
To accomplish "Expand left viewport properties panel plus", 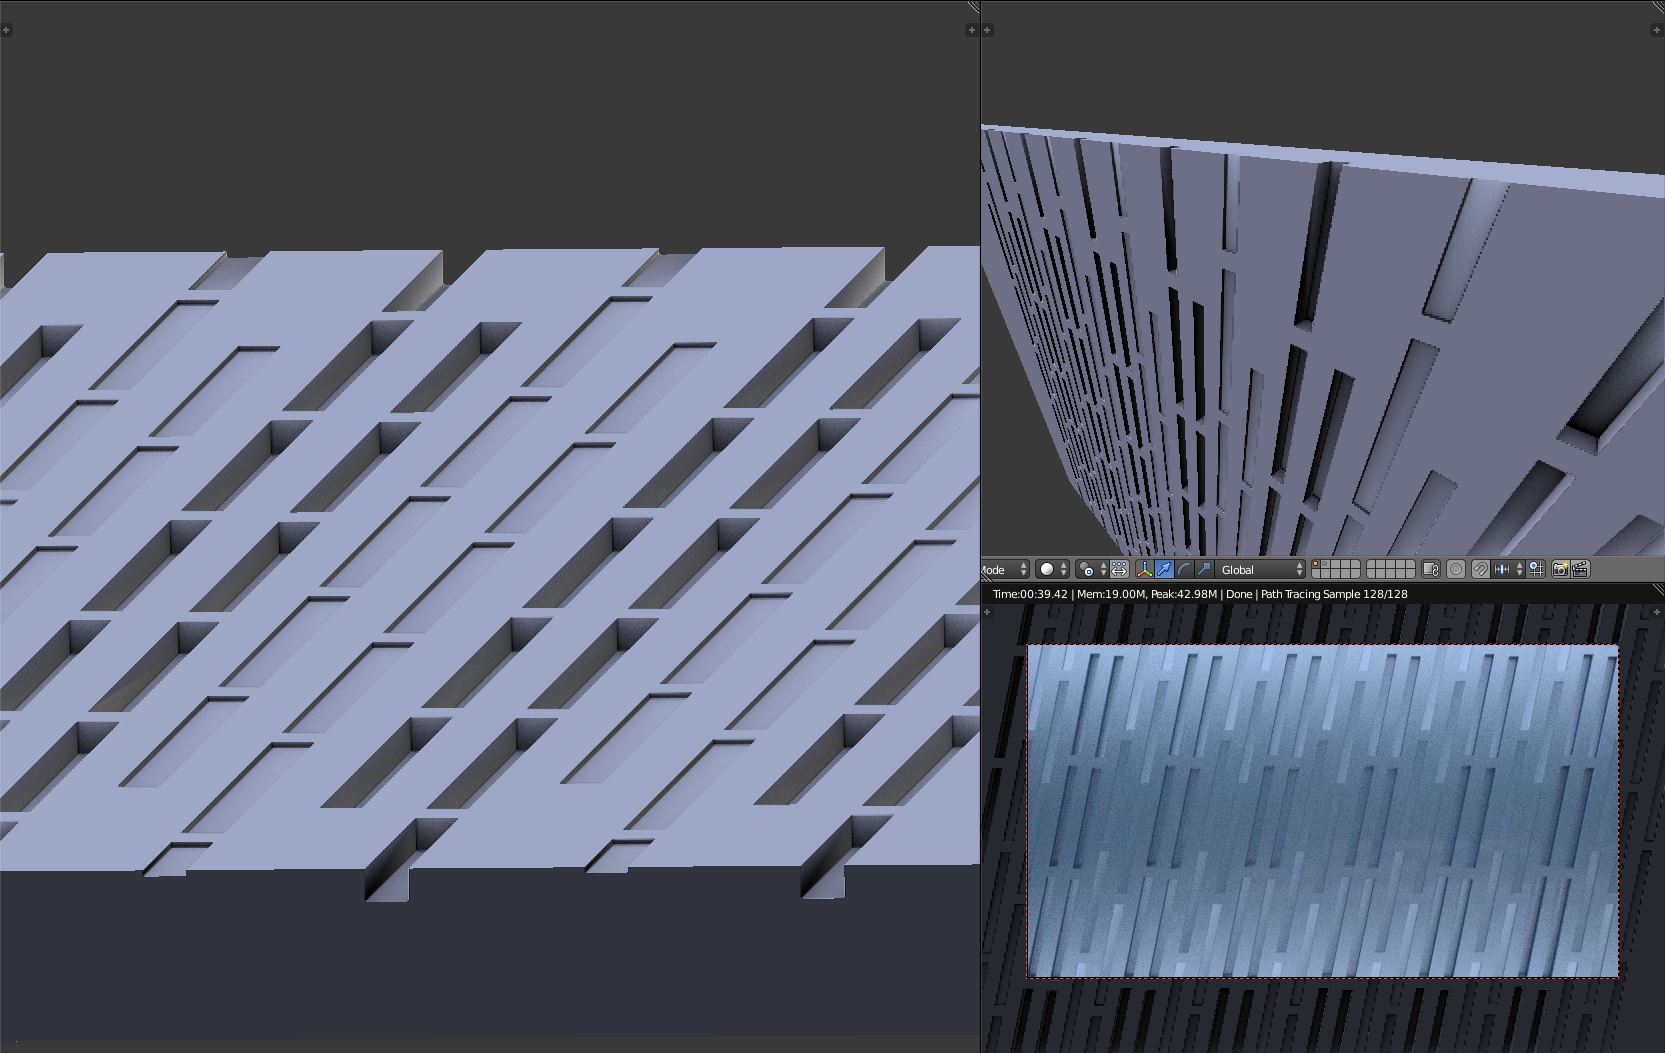I will point(971,30).
